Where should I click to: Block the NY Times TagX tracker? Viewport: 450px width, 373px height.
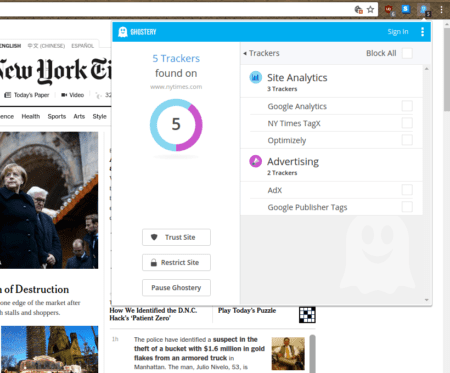click(407, 123)
